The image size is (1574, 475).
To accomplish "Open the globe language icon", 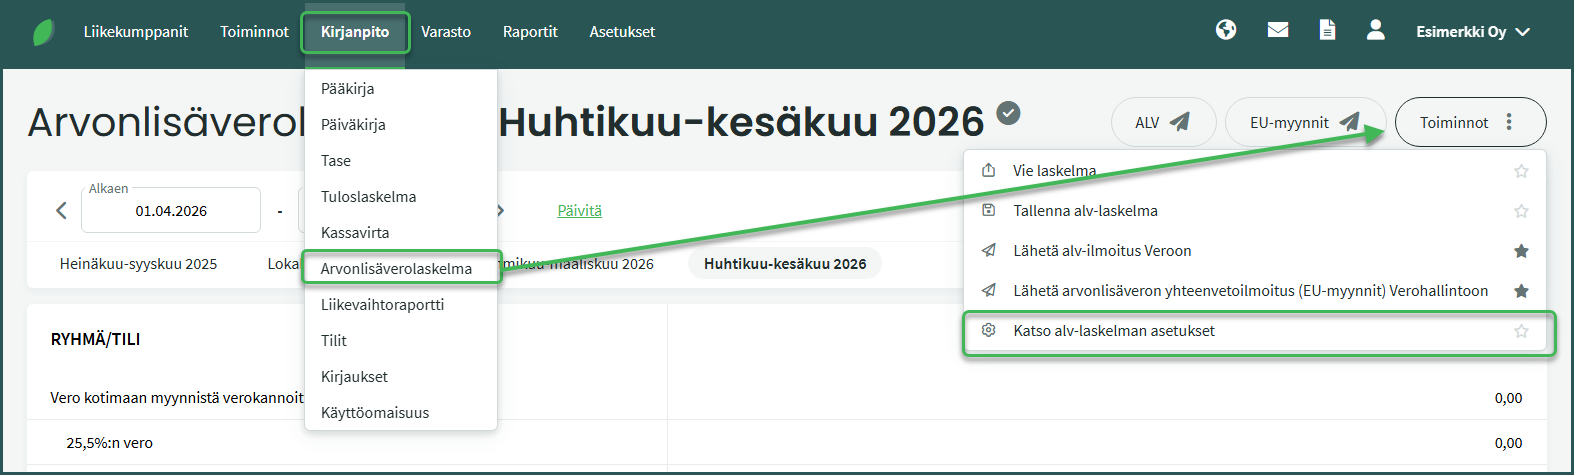I will point(1226,30).
